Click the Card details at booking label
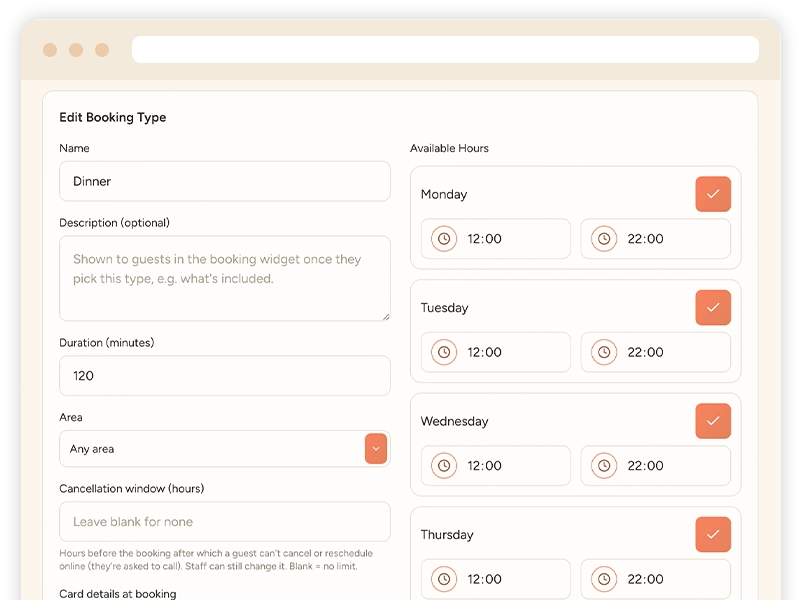 (118, 594)
